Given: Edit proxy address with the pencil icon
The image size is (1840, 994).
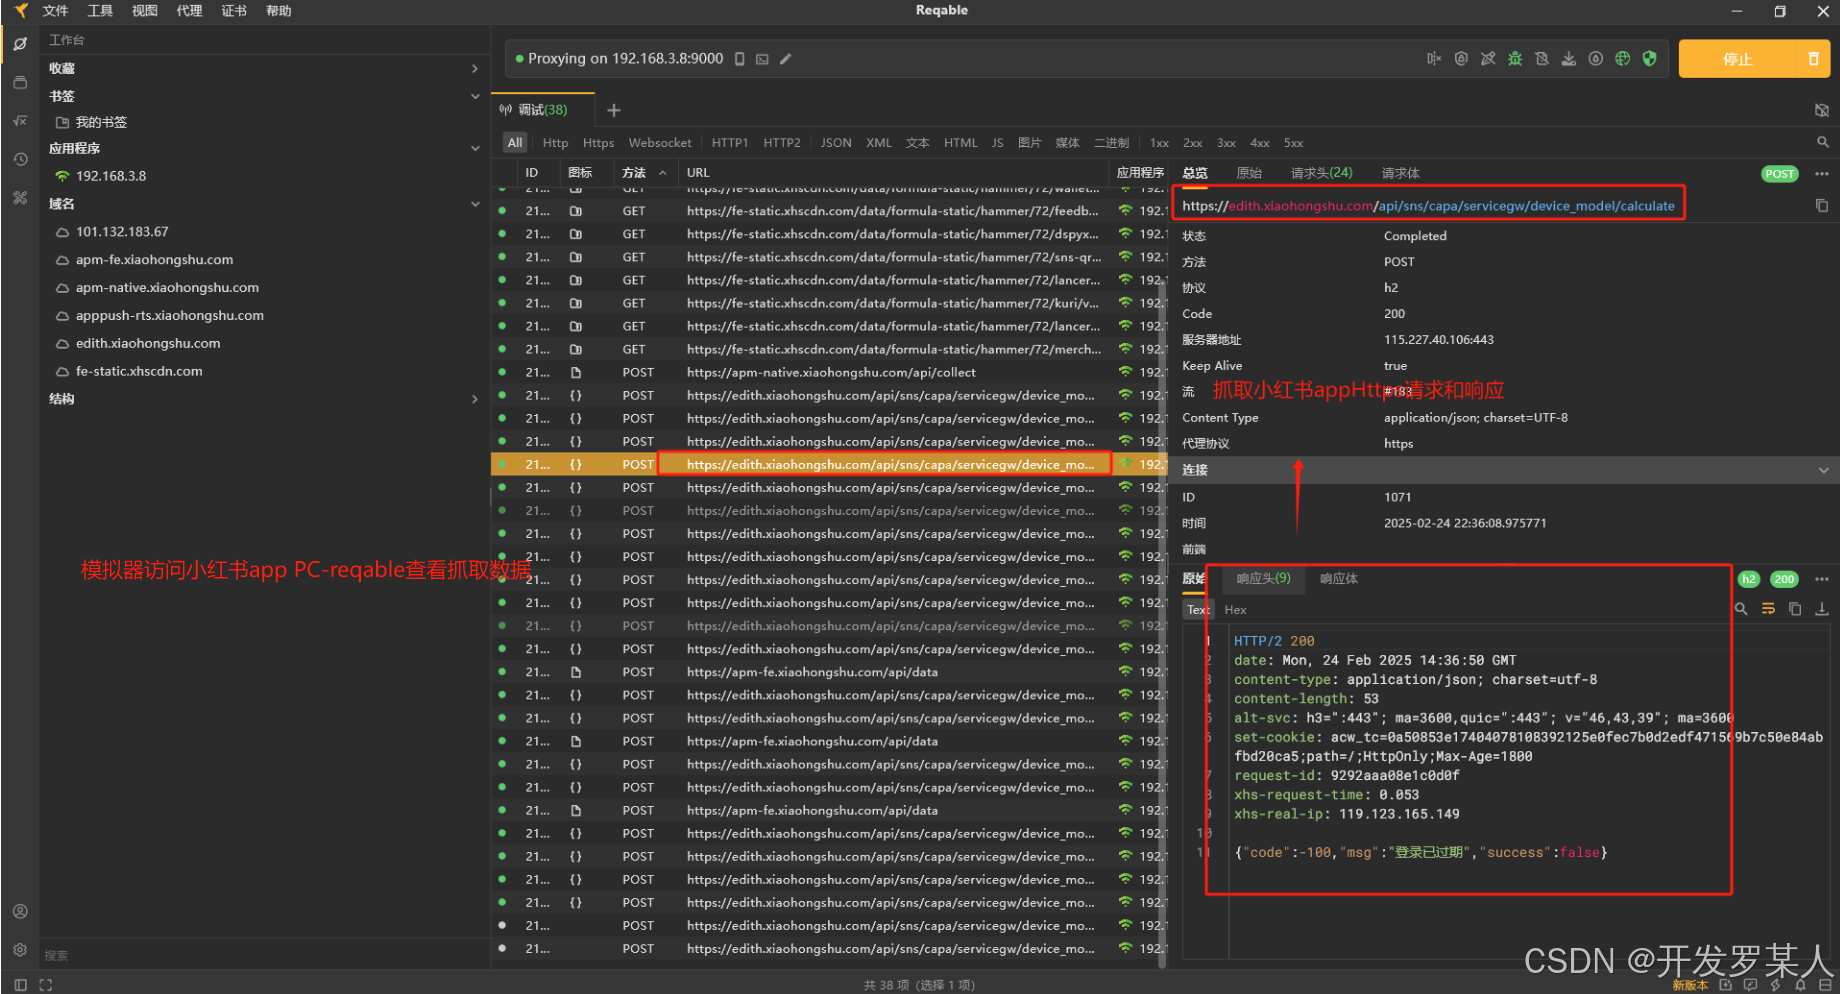Looking at the screenshot, I should coord(786,59).
